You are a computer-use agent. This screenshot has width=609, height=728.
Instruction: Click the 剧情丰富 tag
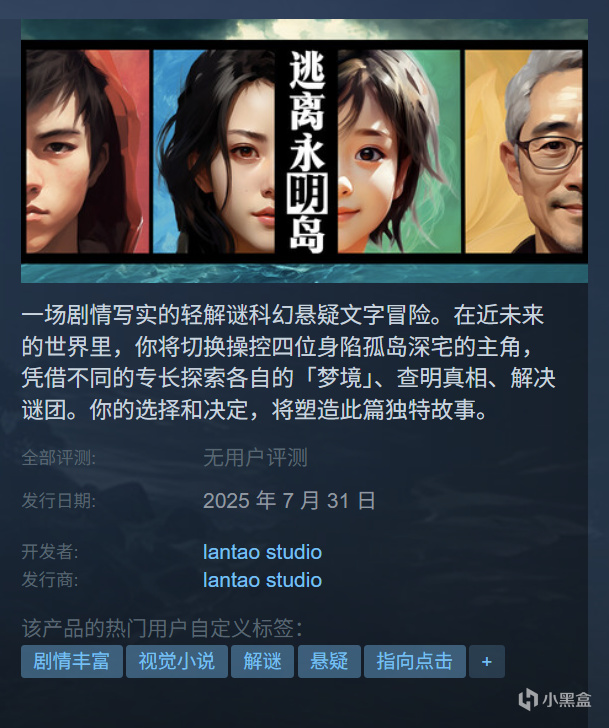tap(72, 661)
